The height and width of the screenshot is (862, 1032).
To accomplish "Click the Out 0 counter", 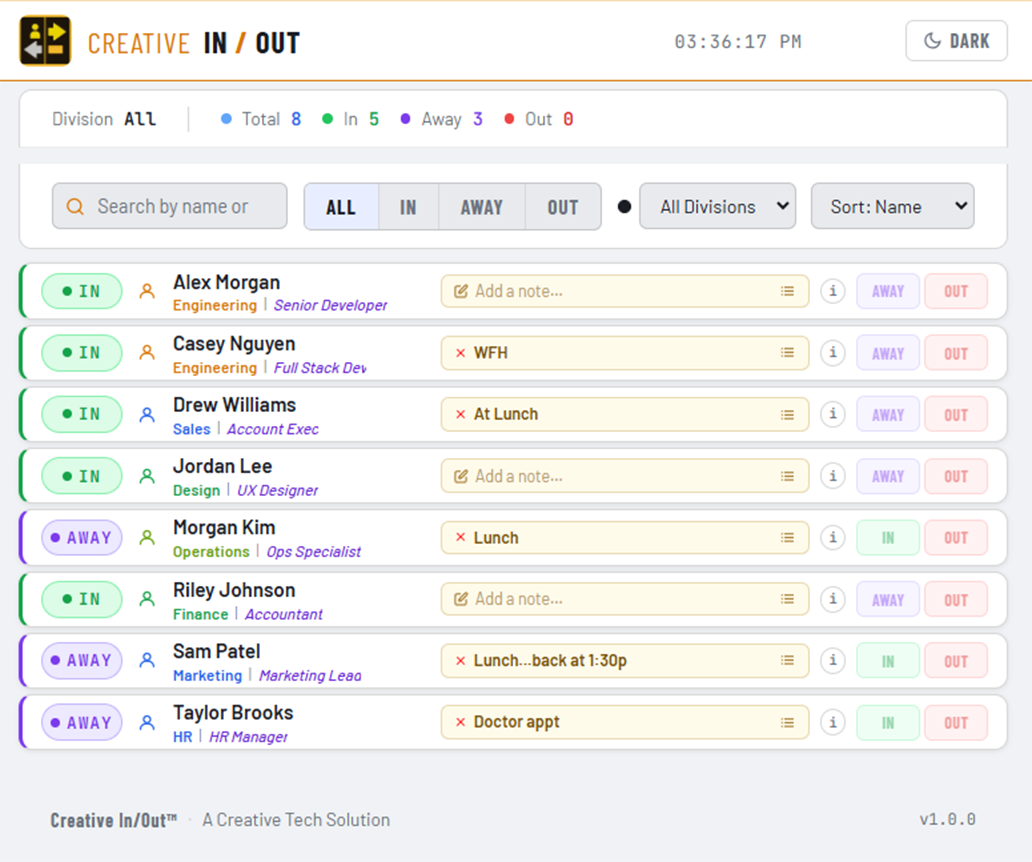I will click(x=538, y=119).
